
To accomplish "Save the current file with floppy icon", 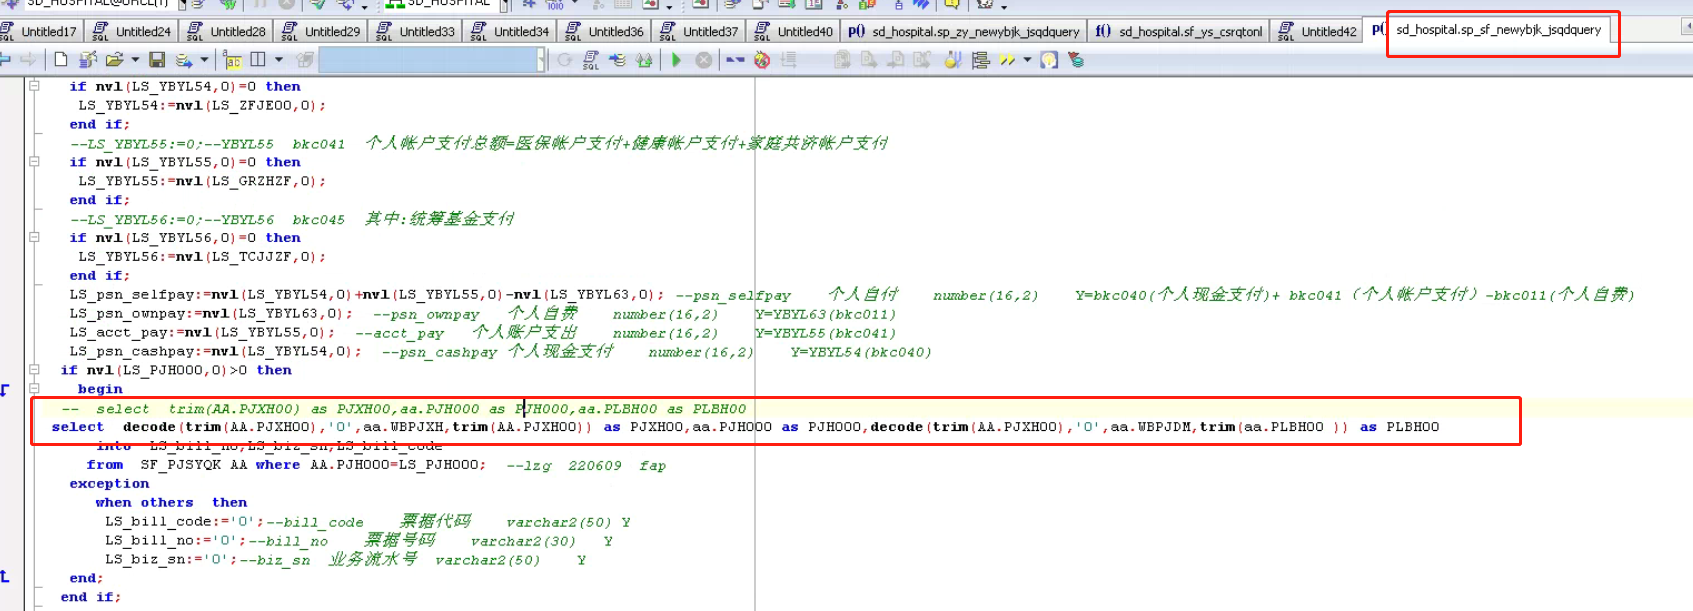I will 157,60.
